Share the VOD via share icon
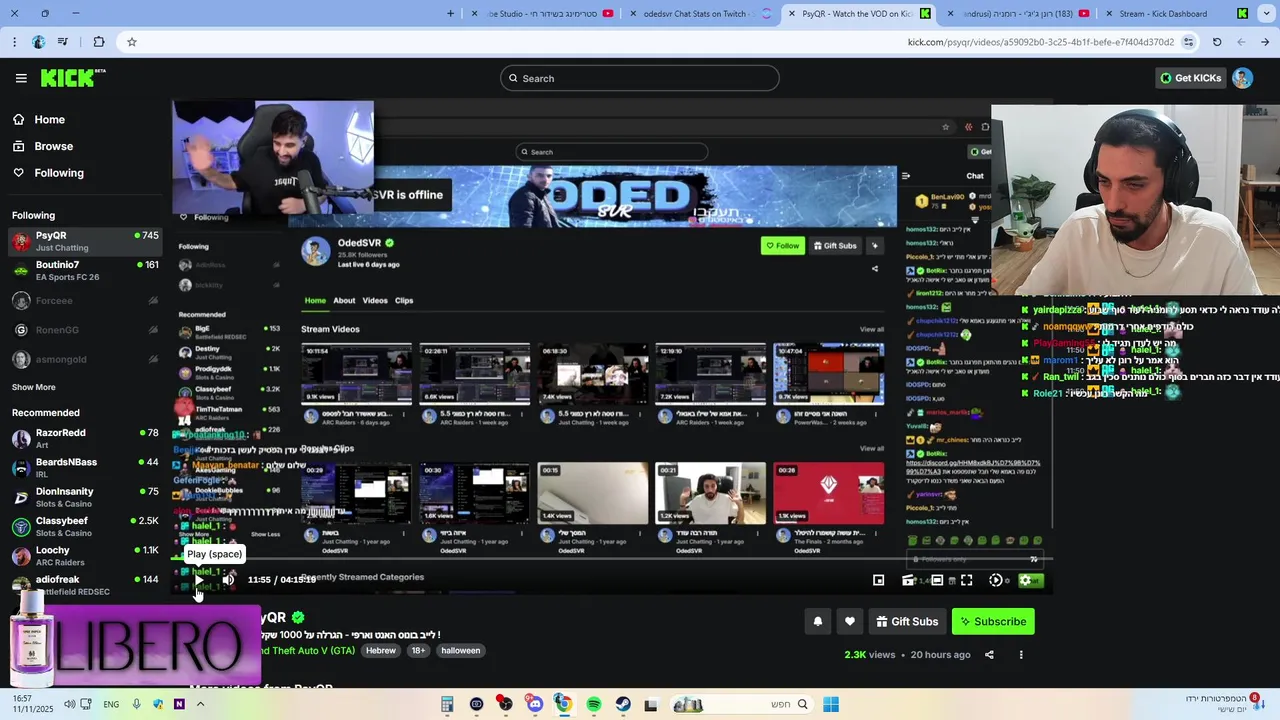1280x720 pixels. (989, 655)
